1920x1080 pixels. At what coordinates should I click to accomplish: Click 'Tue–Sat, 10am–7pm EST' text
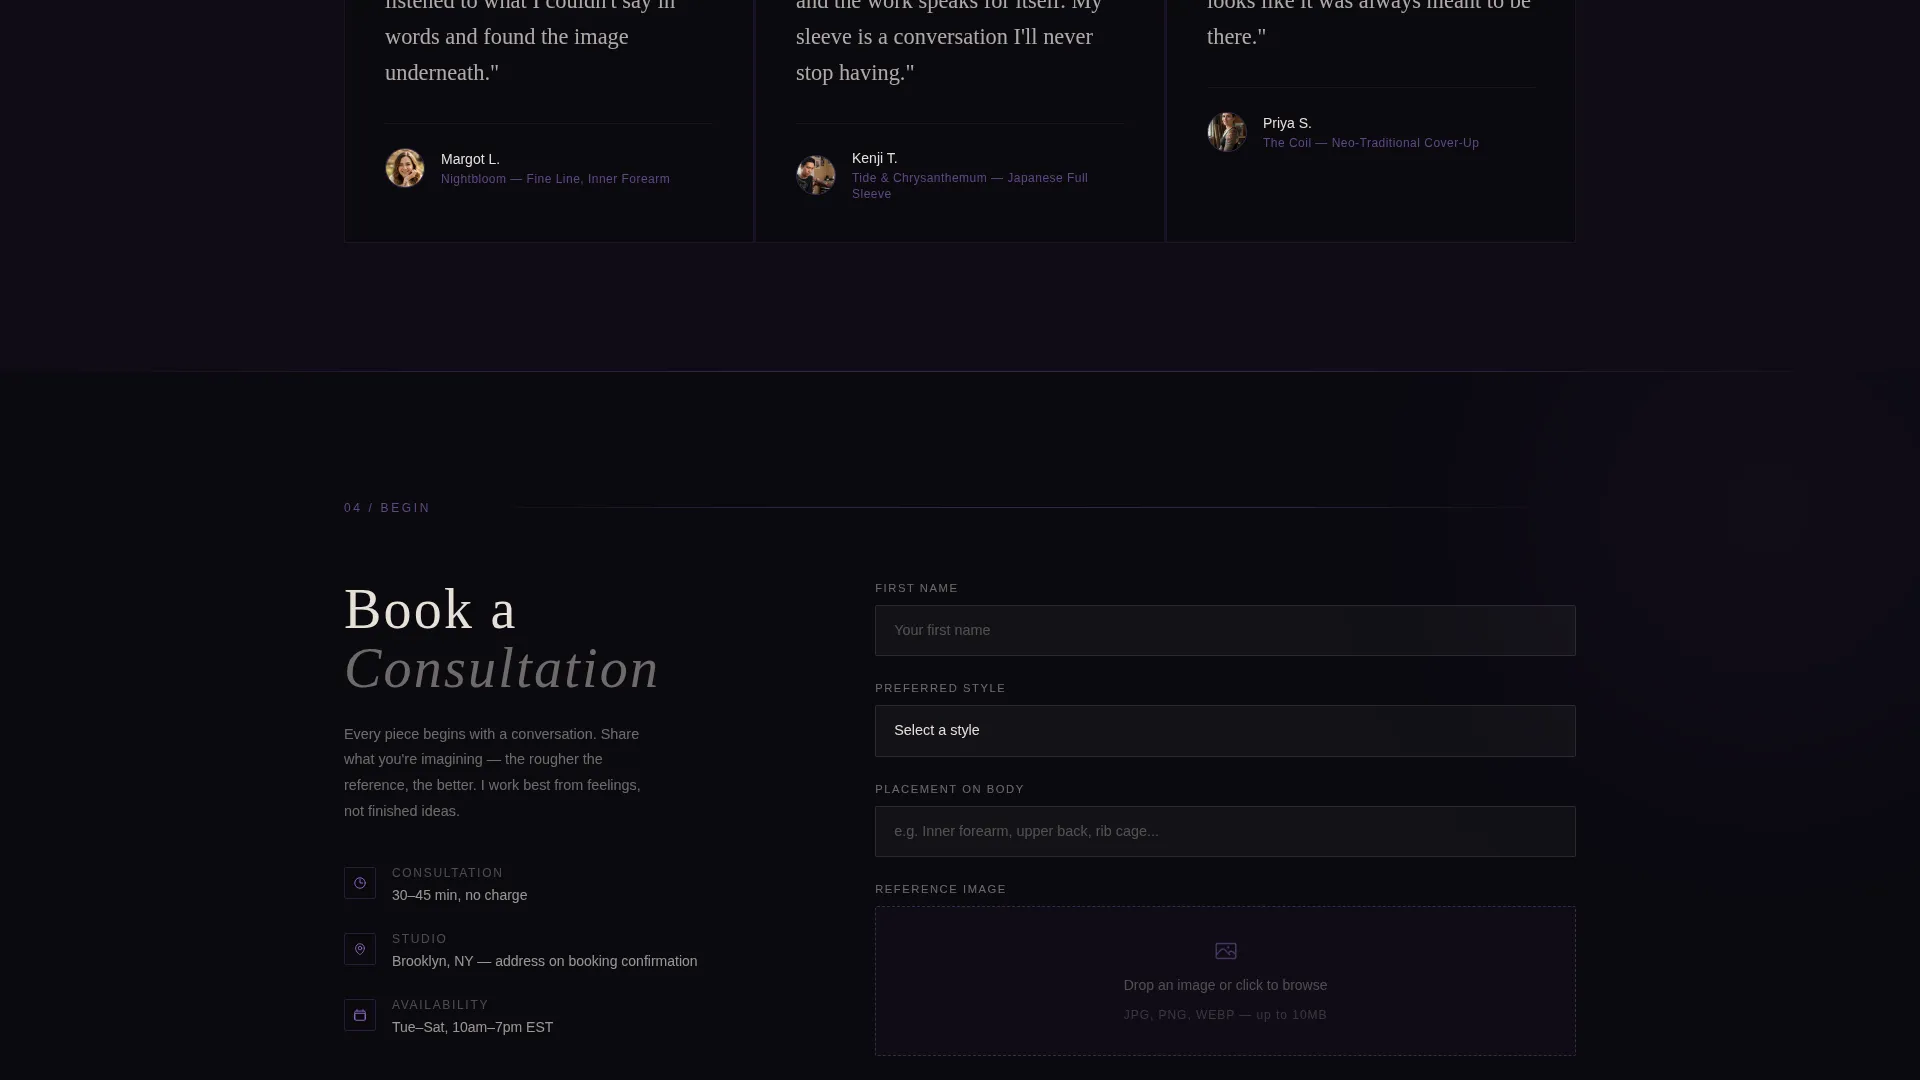click(x=472, y=1027)
